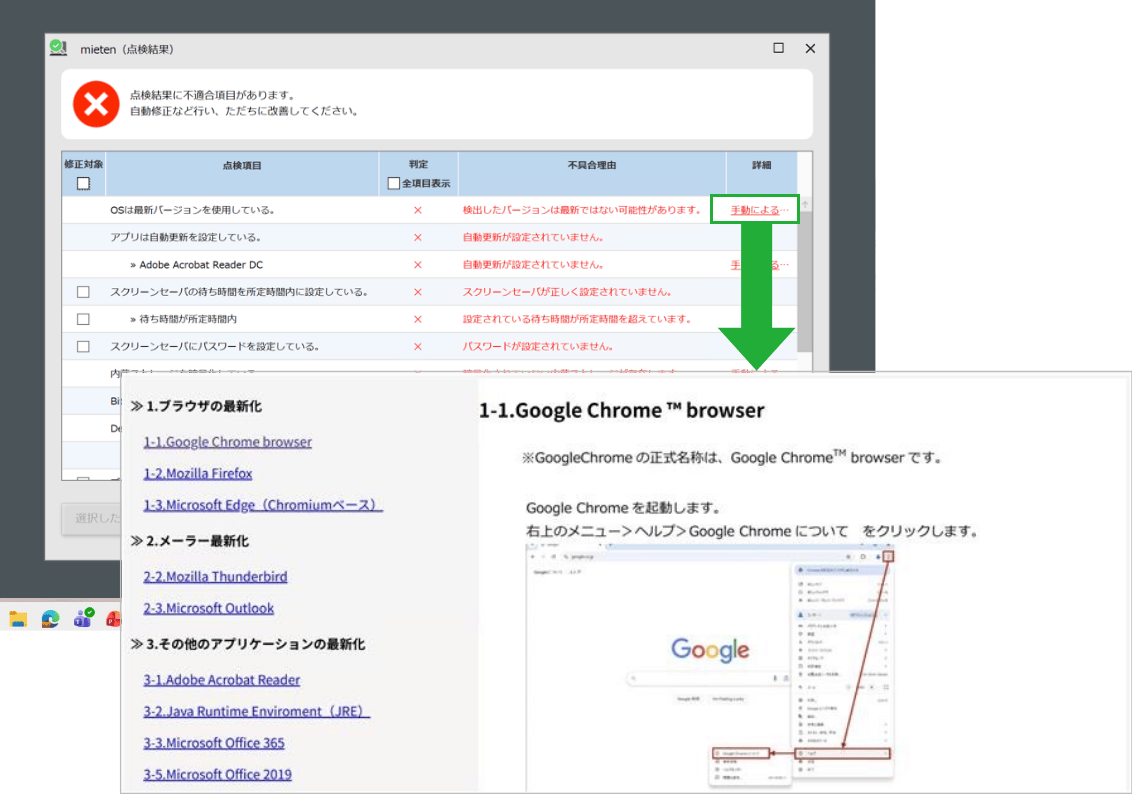Viewport: 1132px width, 794px height.
Task: Click パスワードが設定されていません reason text
Action: 538,346
